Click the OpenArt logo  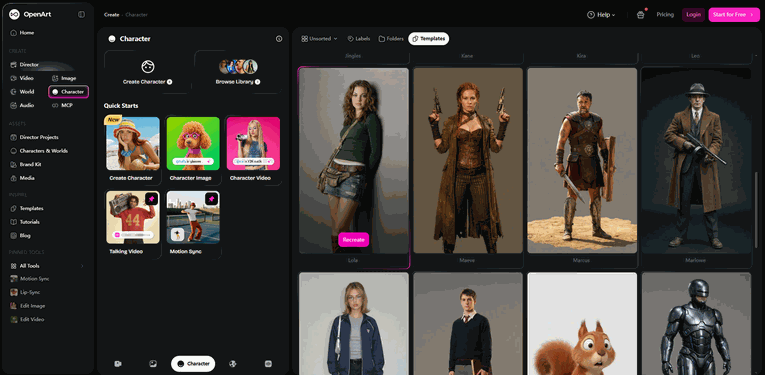click(30, 14)
